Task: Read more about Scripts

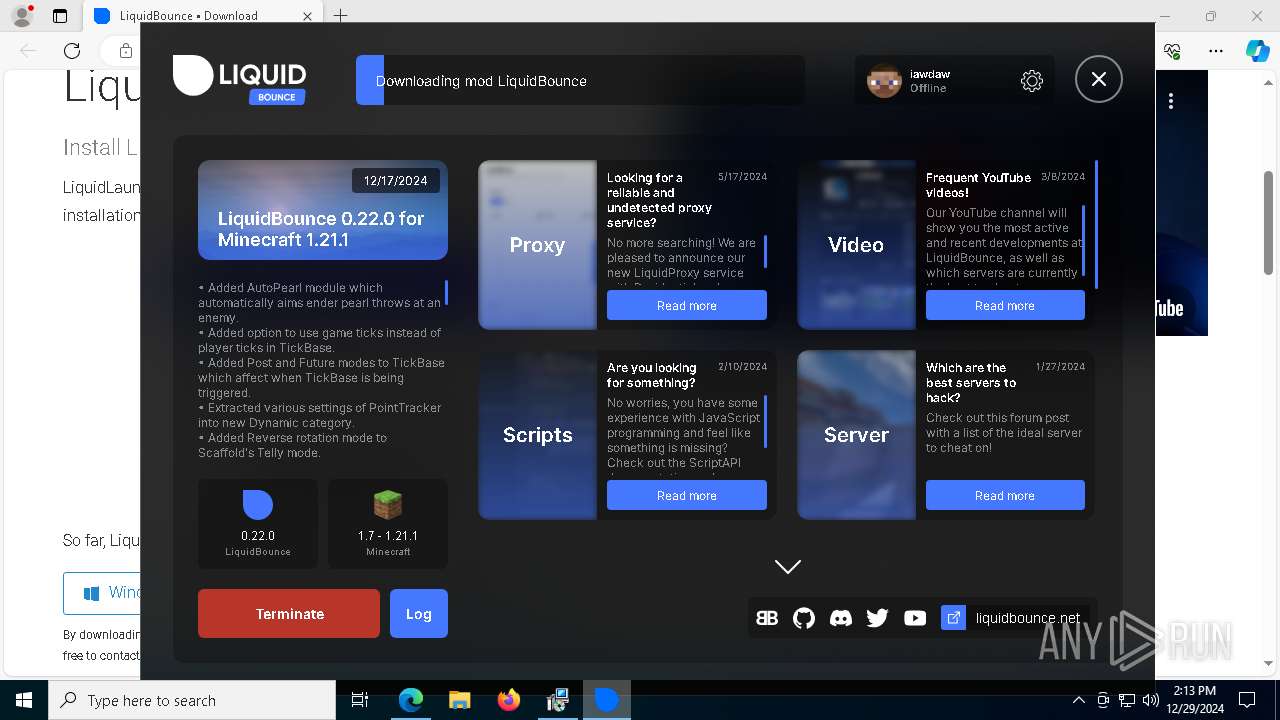Action: pos(687,495)
